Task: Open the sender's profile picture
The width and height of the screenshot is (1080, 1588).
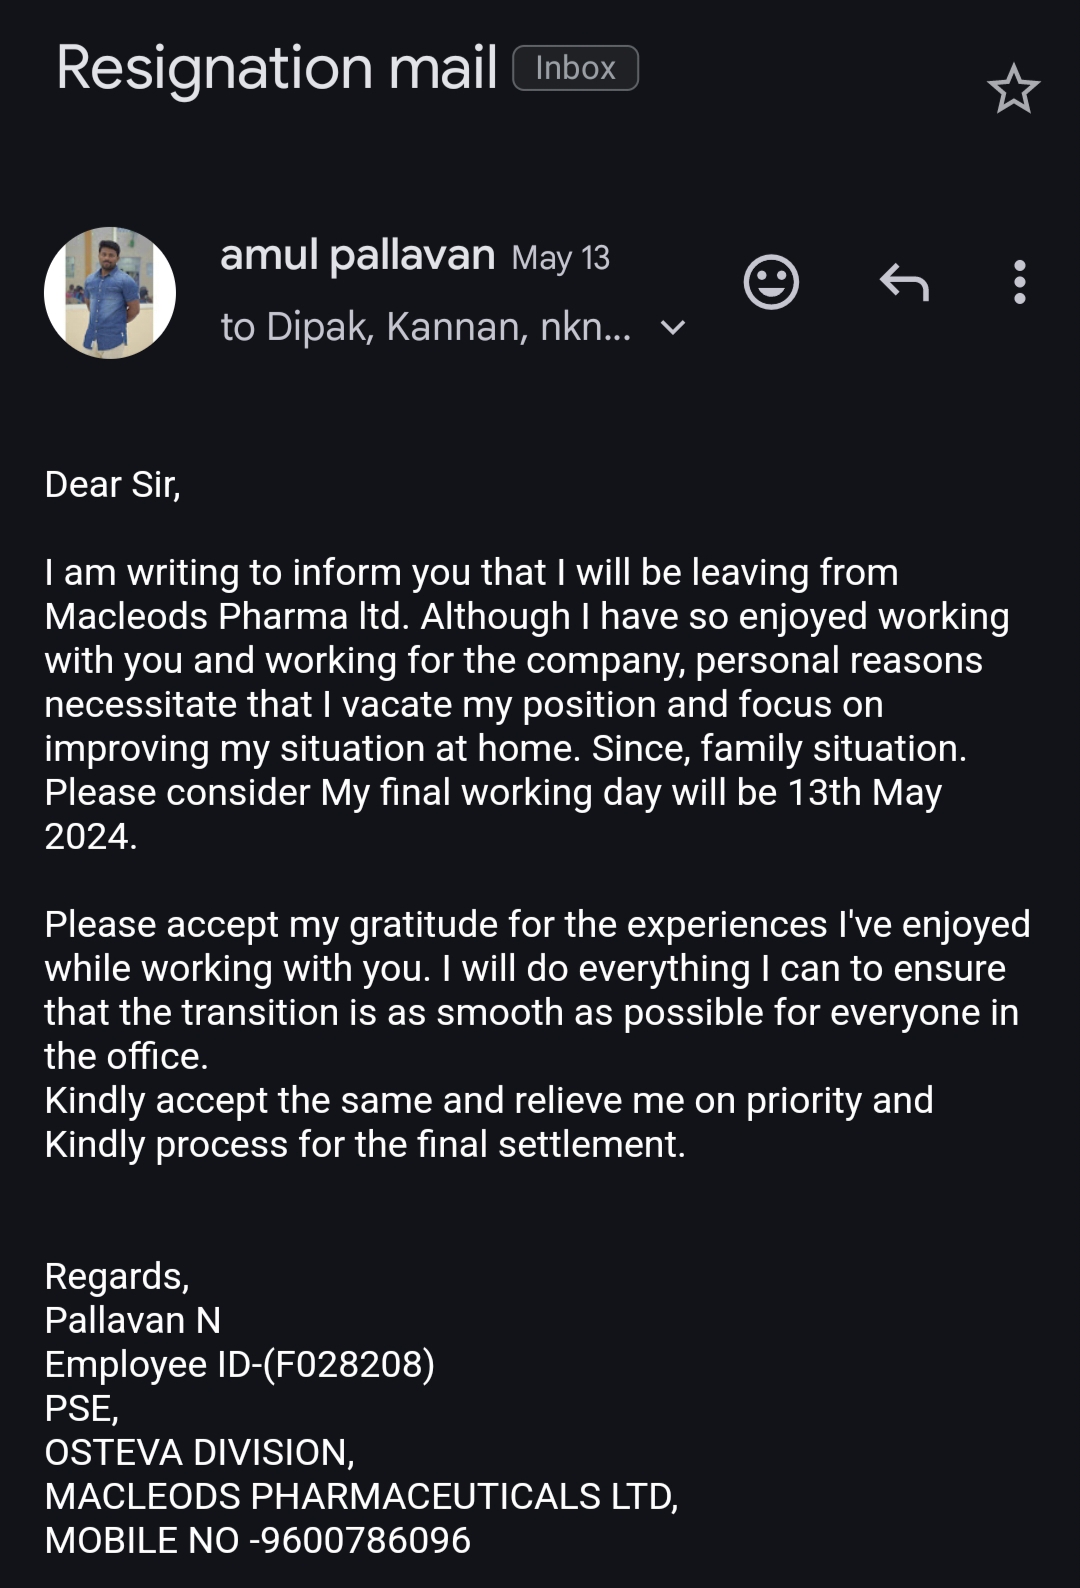Action: [110, 293]
